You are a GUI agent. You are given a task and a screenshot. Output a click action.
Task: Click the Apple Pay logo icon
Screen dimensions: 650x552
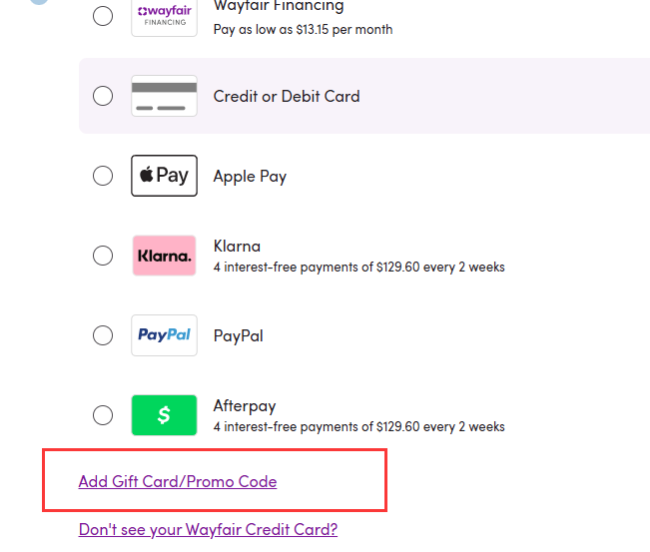coord(164,176)
